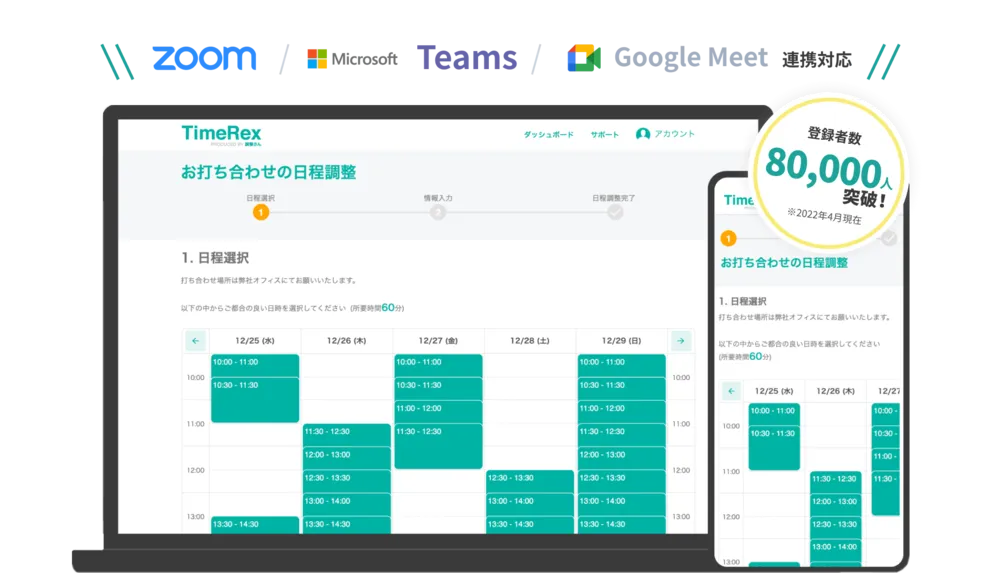
Task: Pick 10:00 - 11:00 slot on laptop 12/25
Action: pyautogui.click(x=255, y=362)
